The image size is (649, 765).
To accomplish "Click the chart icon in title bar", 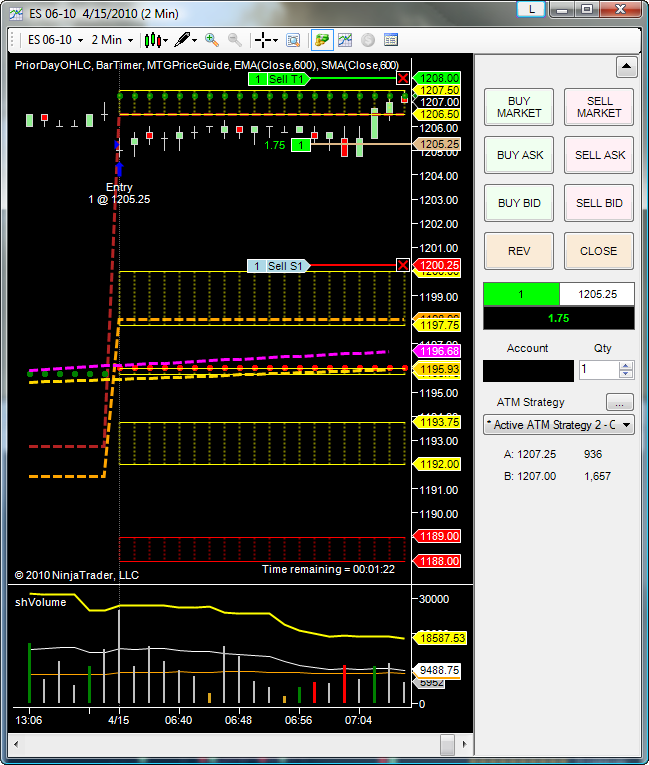I will point(16,14).
